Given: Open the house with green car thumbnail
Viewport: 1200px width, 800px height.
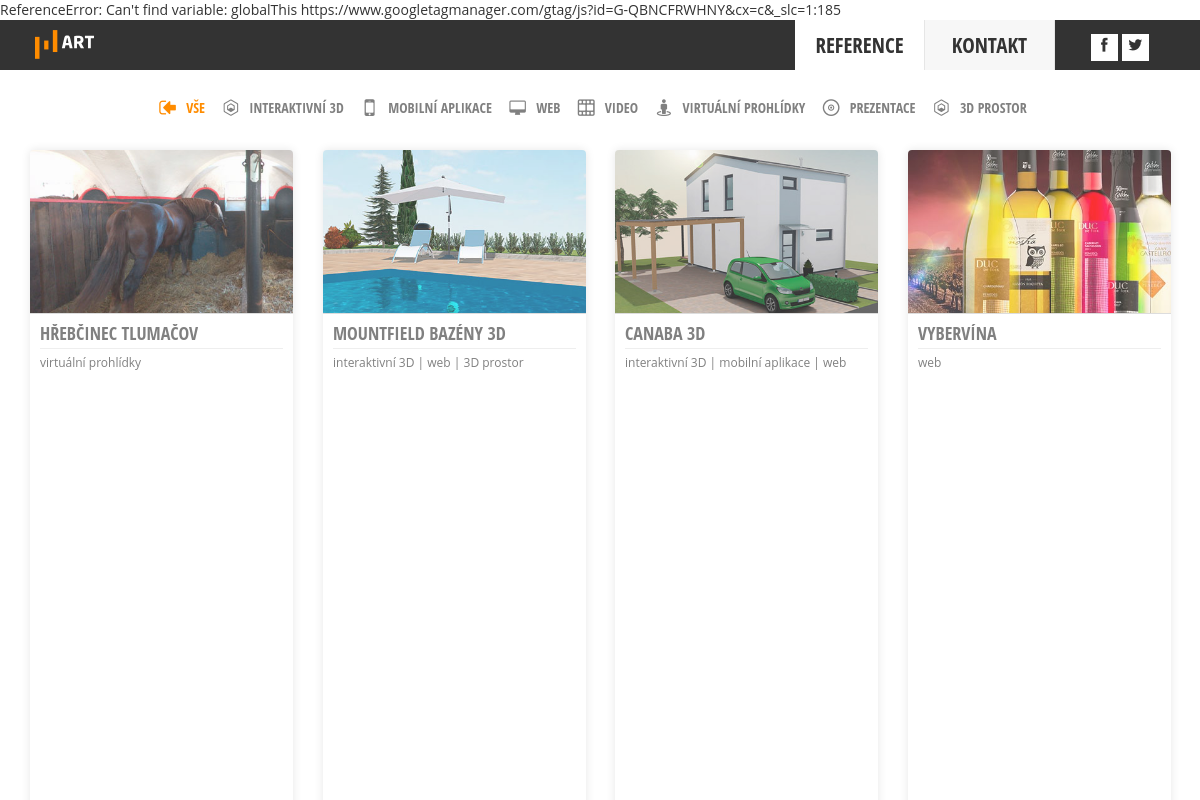Looking at the screenshot, I should coord(746,231).
